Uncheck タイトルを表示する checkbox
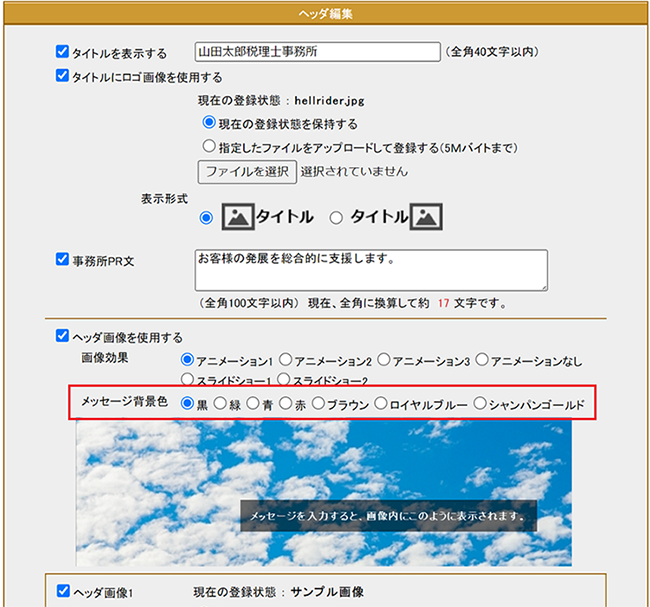The image size is (650, 607). pyautogui.click(x=62, y=52)
